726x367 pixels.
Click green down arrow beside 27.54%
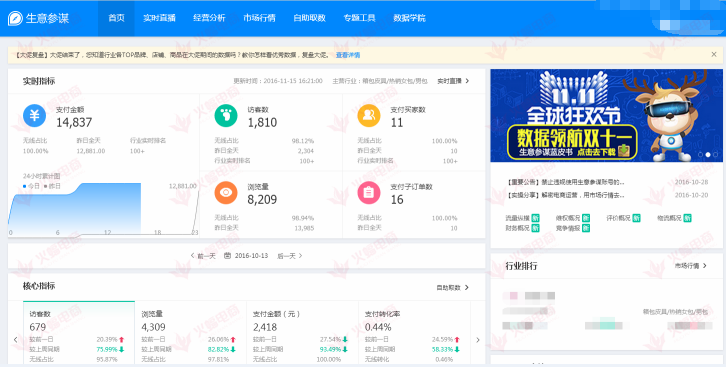click(x=345, y=339)
